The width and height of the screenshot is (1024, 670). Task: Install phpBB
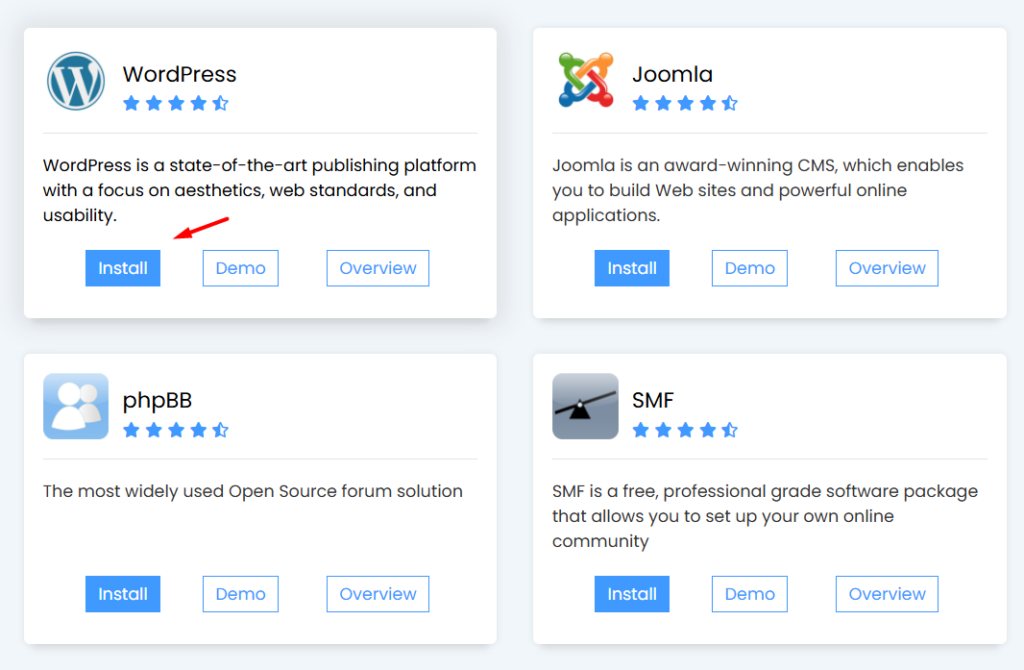pos(123,594)
